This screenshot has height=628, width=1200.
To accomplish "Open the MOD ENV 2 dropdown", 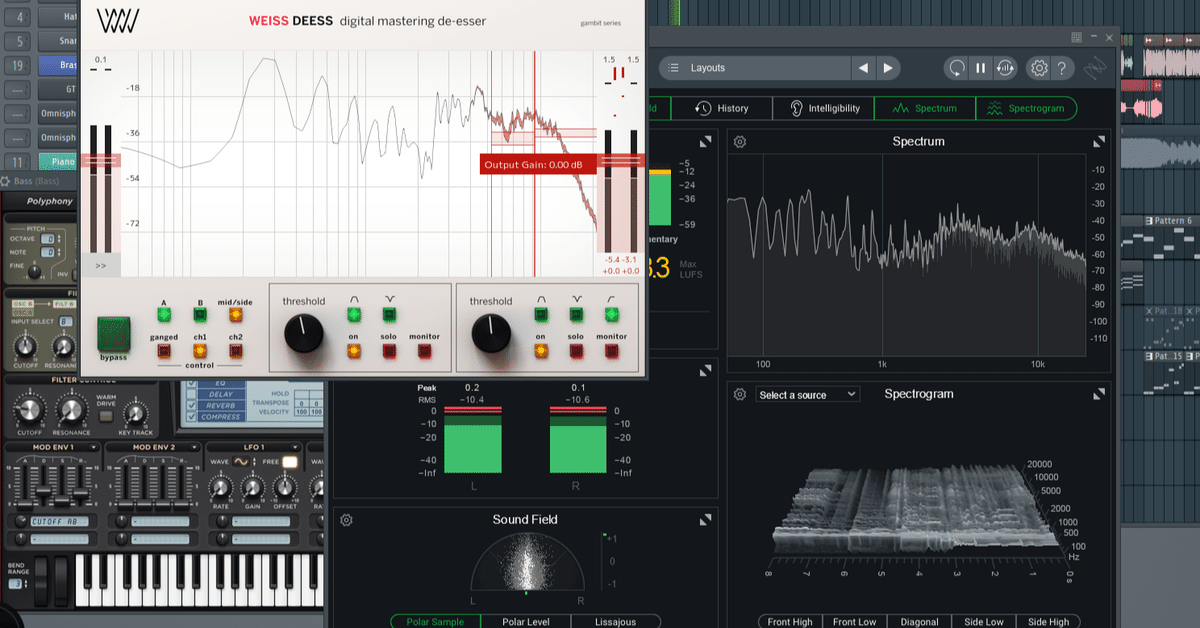I will (x=192, y=447).
